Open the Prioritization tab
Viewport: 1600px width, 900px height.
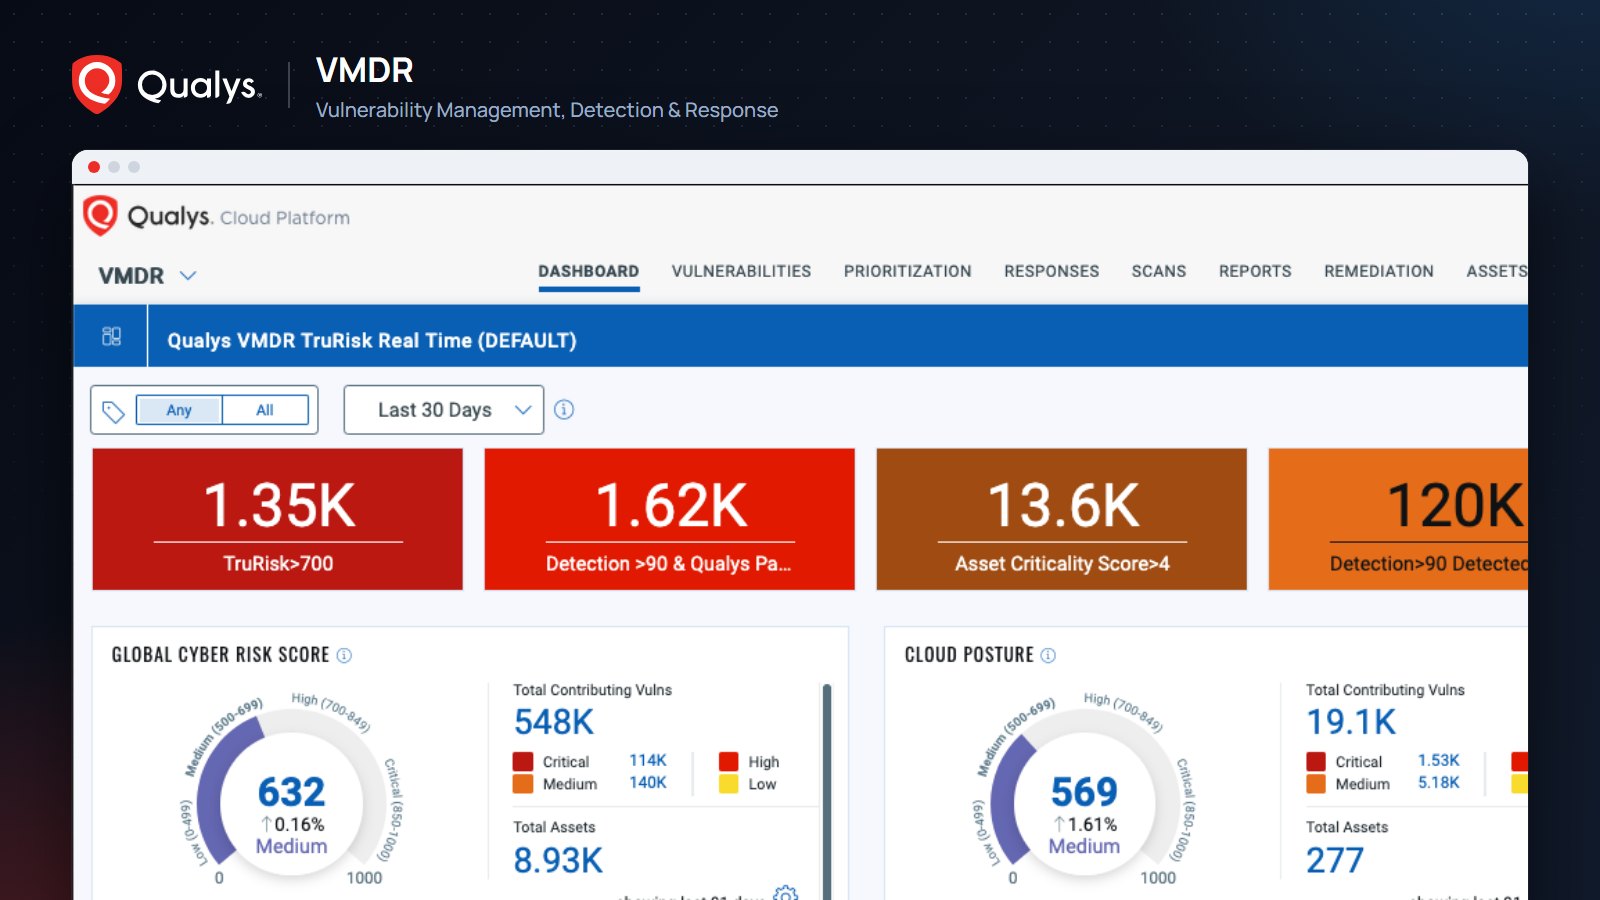tap(907, 271)
